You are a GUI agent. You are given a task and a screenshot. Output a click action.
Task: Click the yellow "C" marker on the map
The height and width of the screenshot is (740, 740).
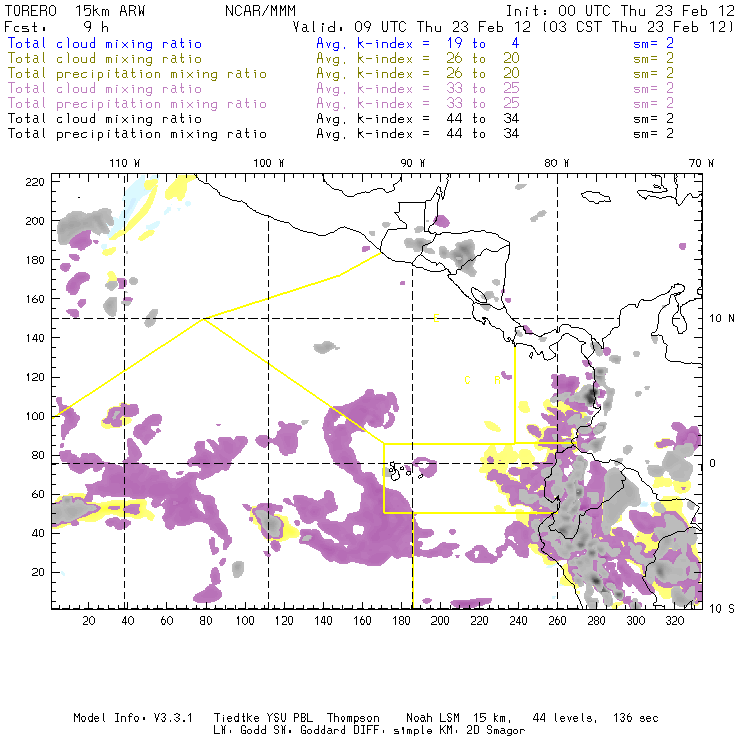[x=467, y=380]
